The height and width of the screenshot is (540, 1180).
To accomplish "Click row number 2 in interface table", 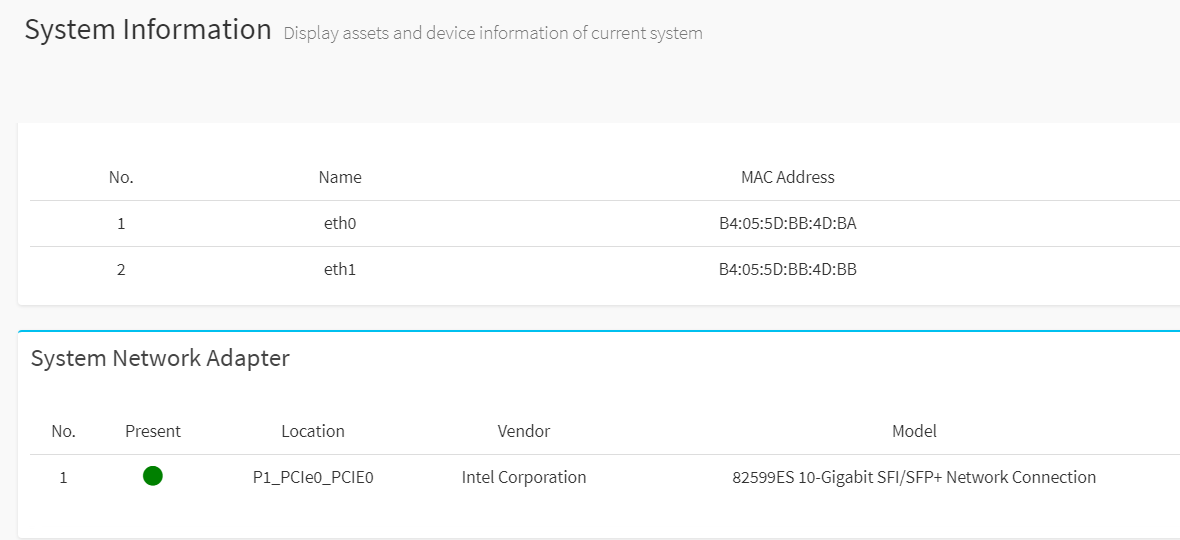I will coord(121,269).
